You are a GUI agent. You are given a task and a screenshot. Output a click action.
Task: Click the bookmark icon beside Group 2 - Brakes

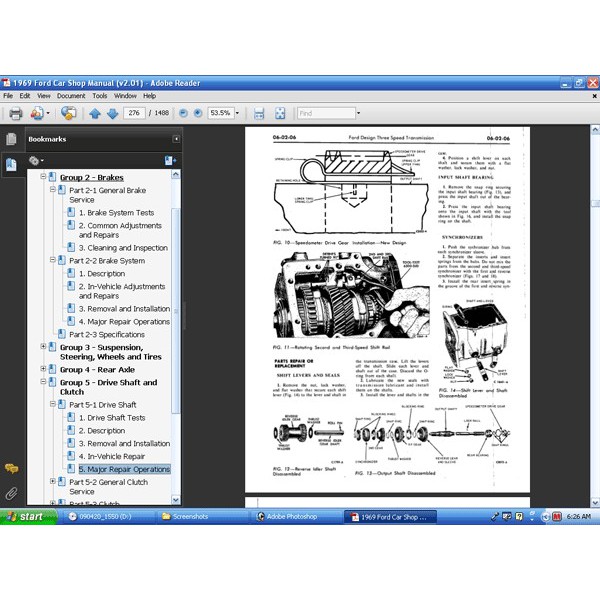(x=52, y=177)
